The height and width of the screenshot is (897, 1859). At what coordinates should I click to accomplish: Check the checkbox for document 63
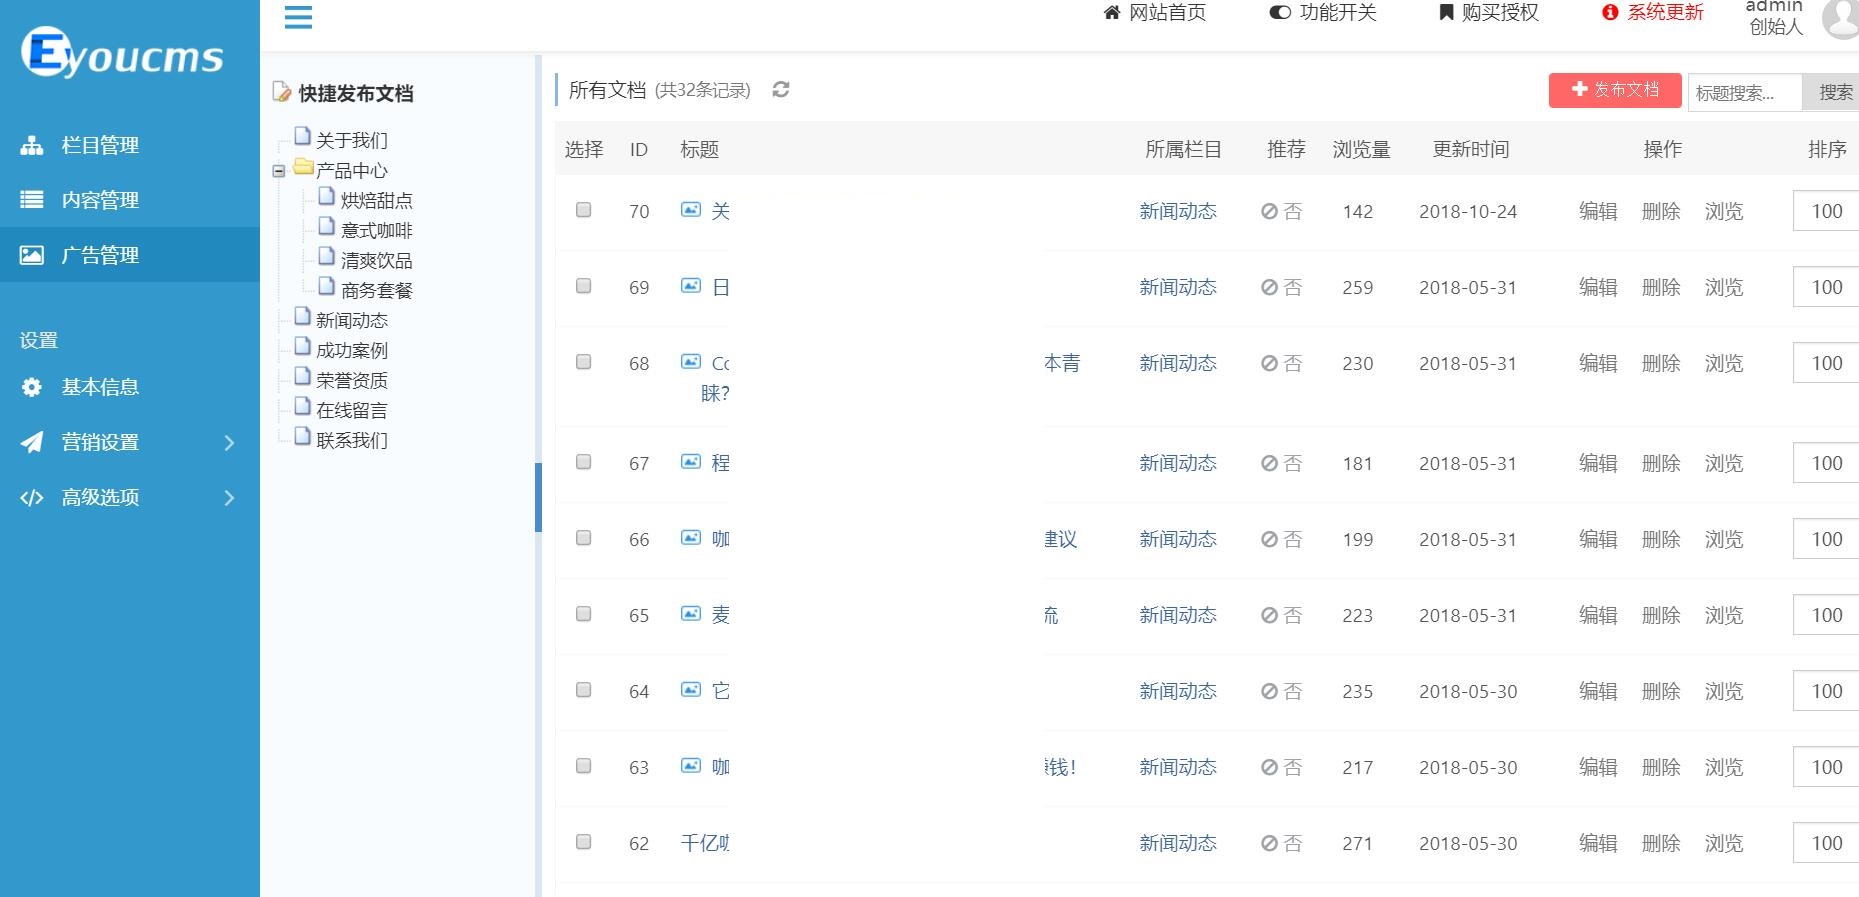[x=584, y=766]
